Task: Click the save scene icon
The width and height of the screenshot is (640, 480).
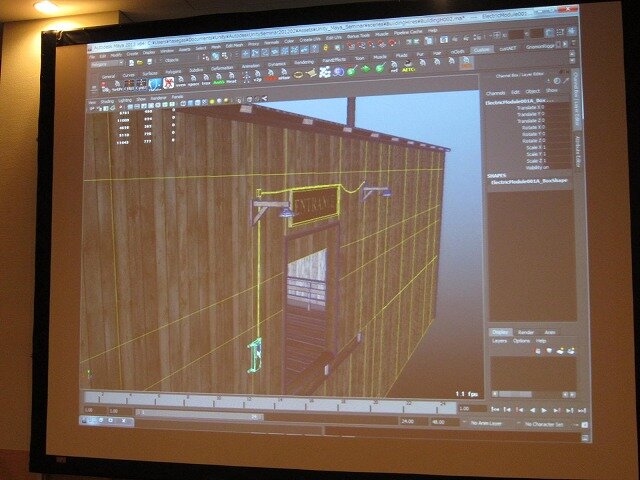Action: (149, 62)
